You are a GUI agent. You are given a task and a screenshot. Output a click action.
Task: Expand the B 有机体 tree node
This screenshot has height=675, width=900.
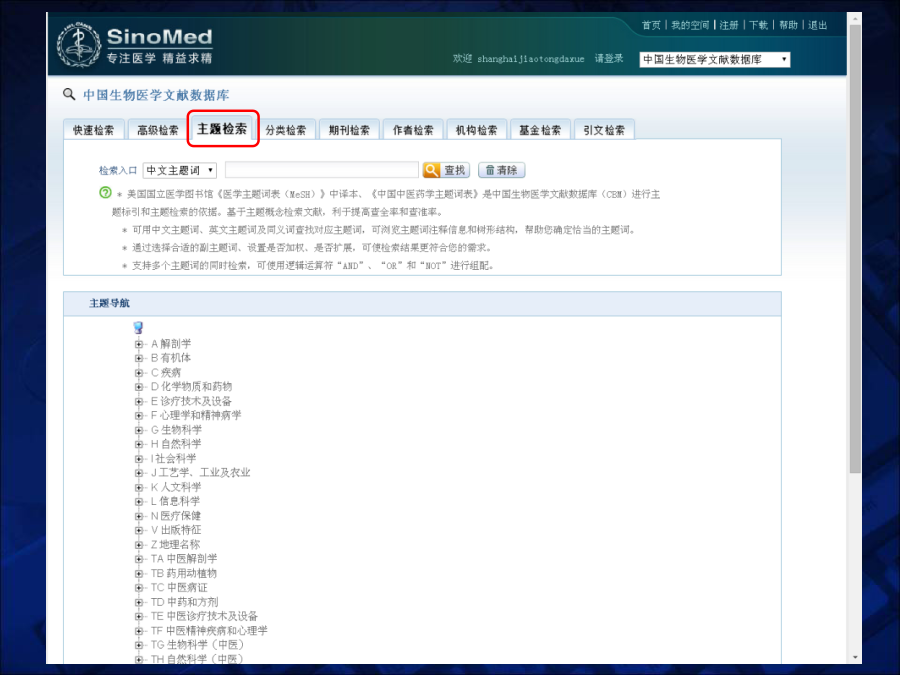coord(139,358)
